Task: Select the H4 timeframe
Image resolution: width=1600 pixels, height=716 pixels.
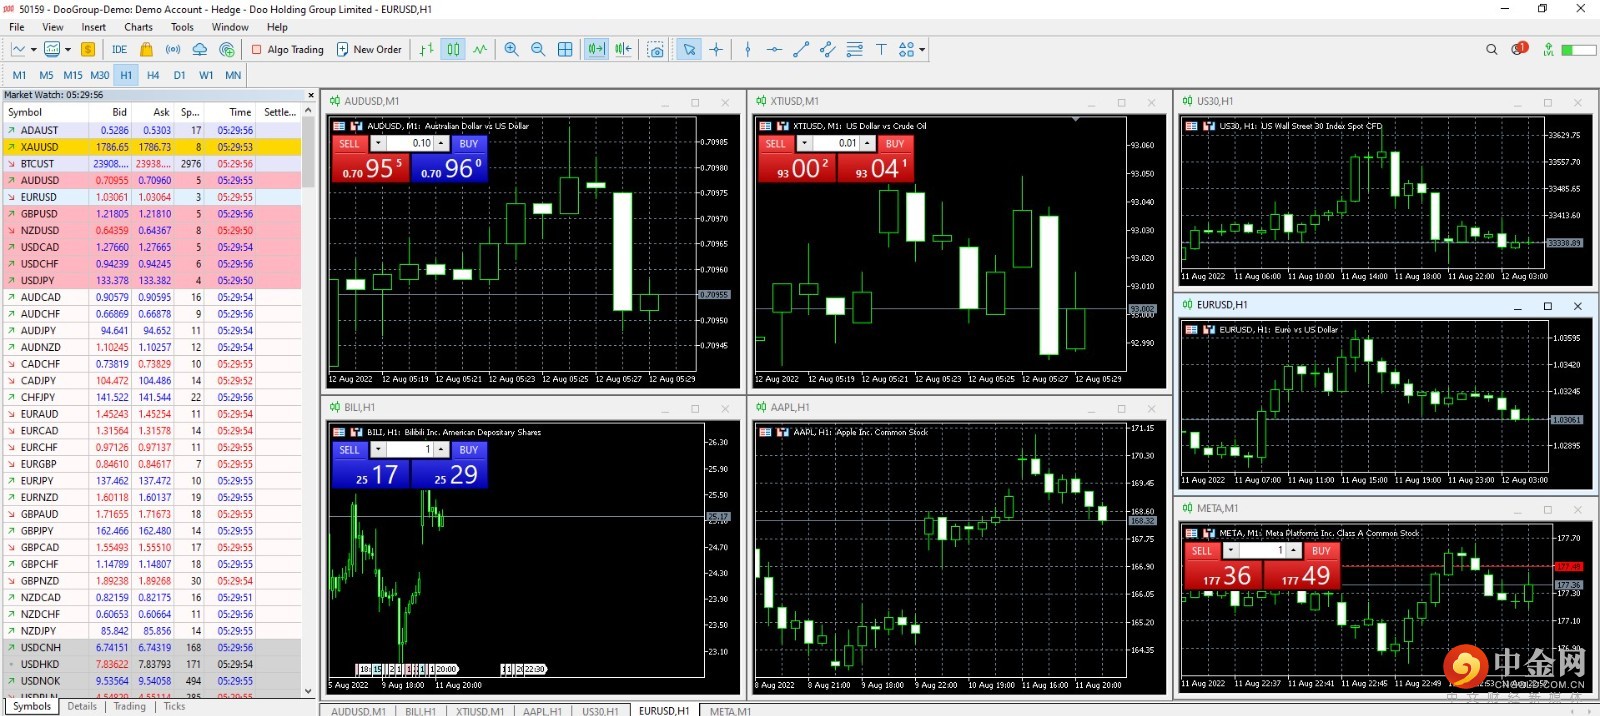Action: click(x=153, y=75)
